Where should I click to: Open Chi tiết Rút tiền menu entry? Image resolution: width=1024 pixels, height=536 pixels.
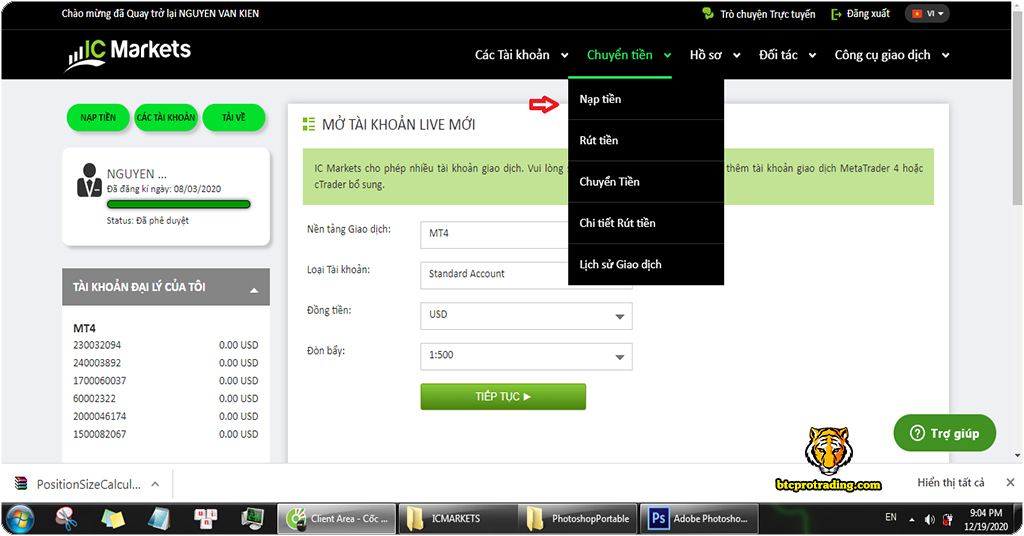[646, 223]
